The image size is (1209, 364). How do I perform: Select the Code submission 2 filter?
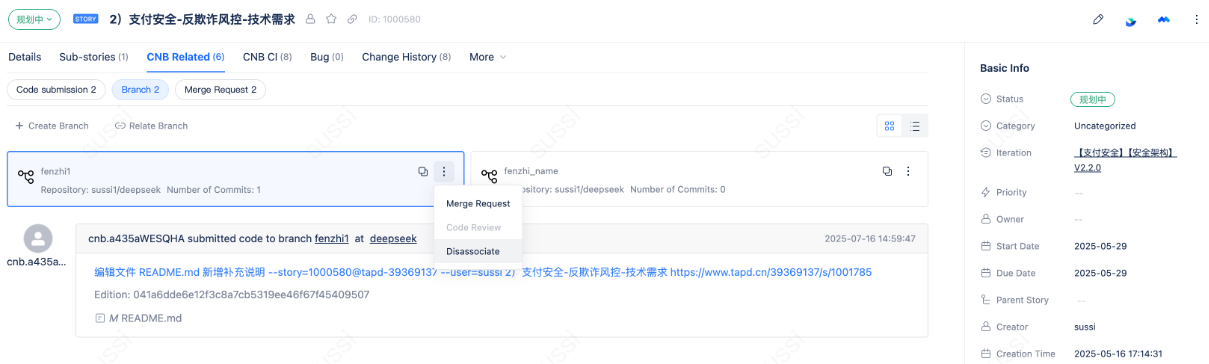tap(56, 90)
